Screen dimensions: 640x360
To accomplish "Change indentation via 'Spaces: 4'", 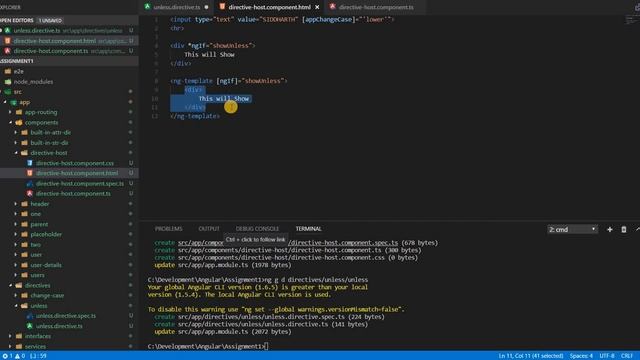I will point(581,356).
